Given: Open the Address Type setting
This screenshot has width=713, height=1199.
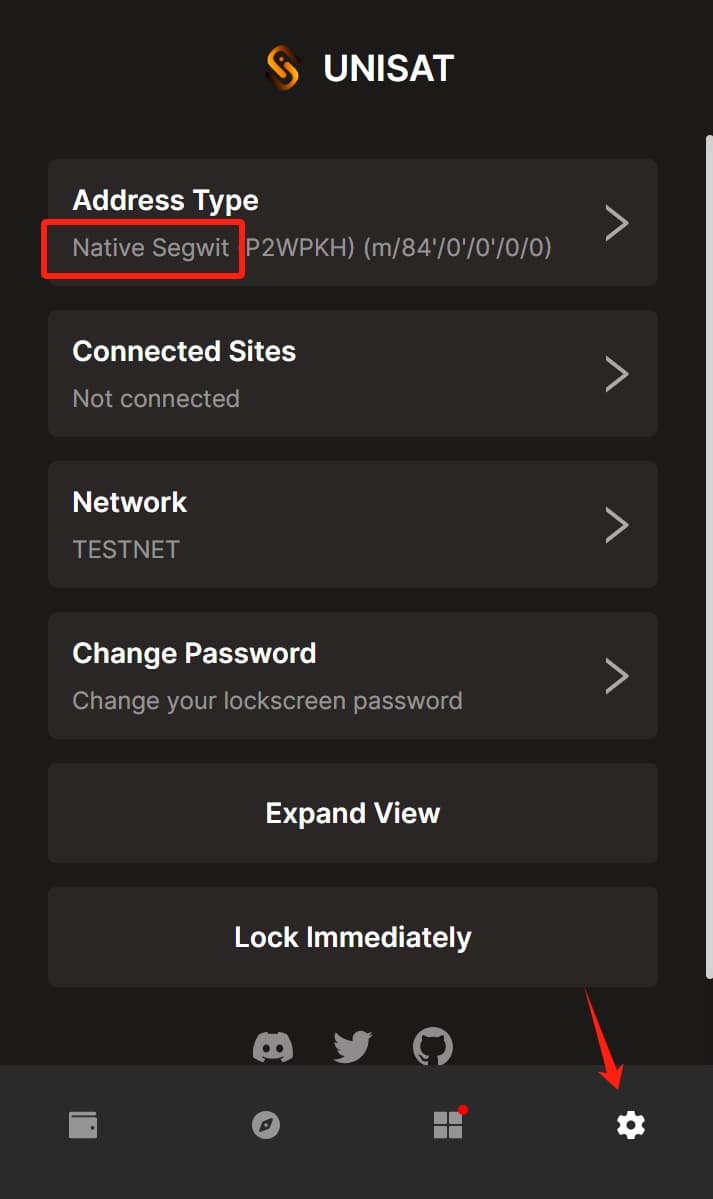Looking at the screenshot, I should (353, 223).
